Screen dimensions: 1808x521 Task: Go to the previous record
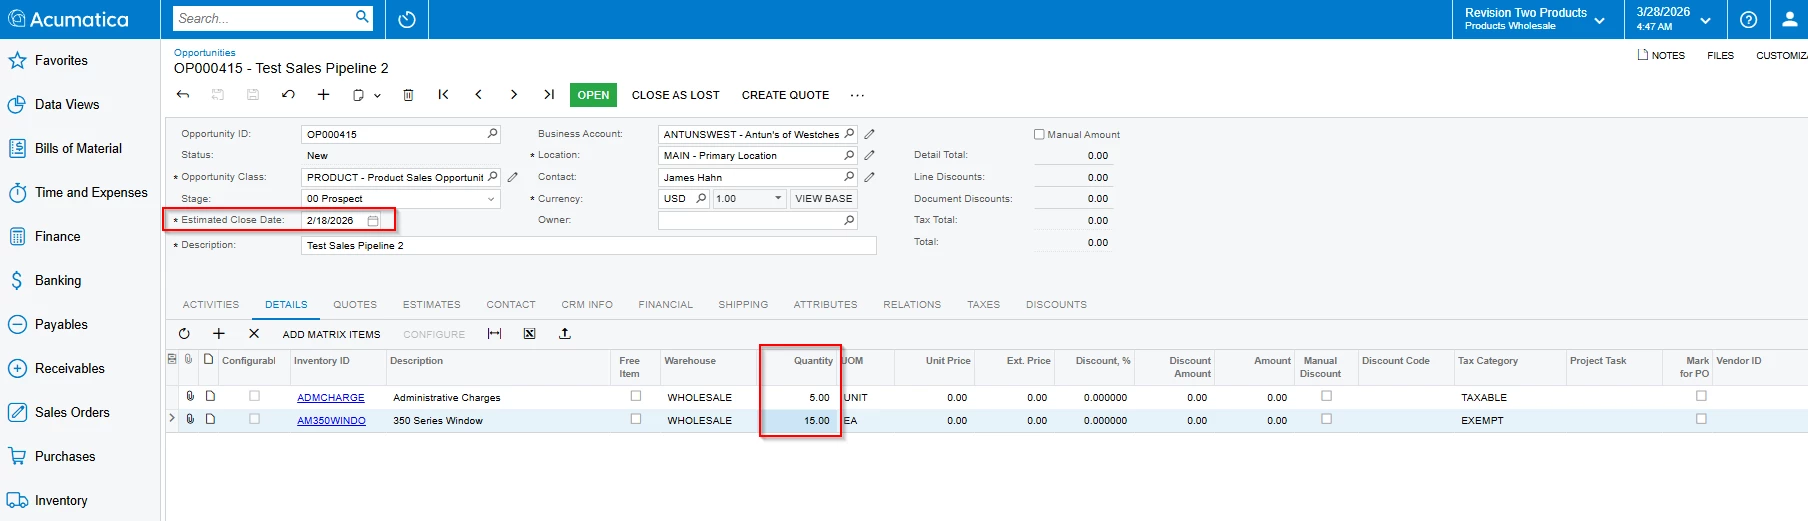coord(478,95)
